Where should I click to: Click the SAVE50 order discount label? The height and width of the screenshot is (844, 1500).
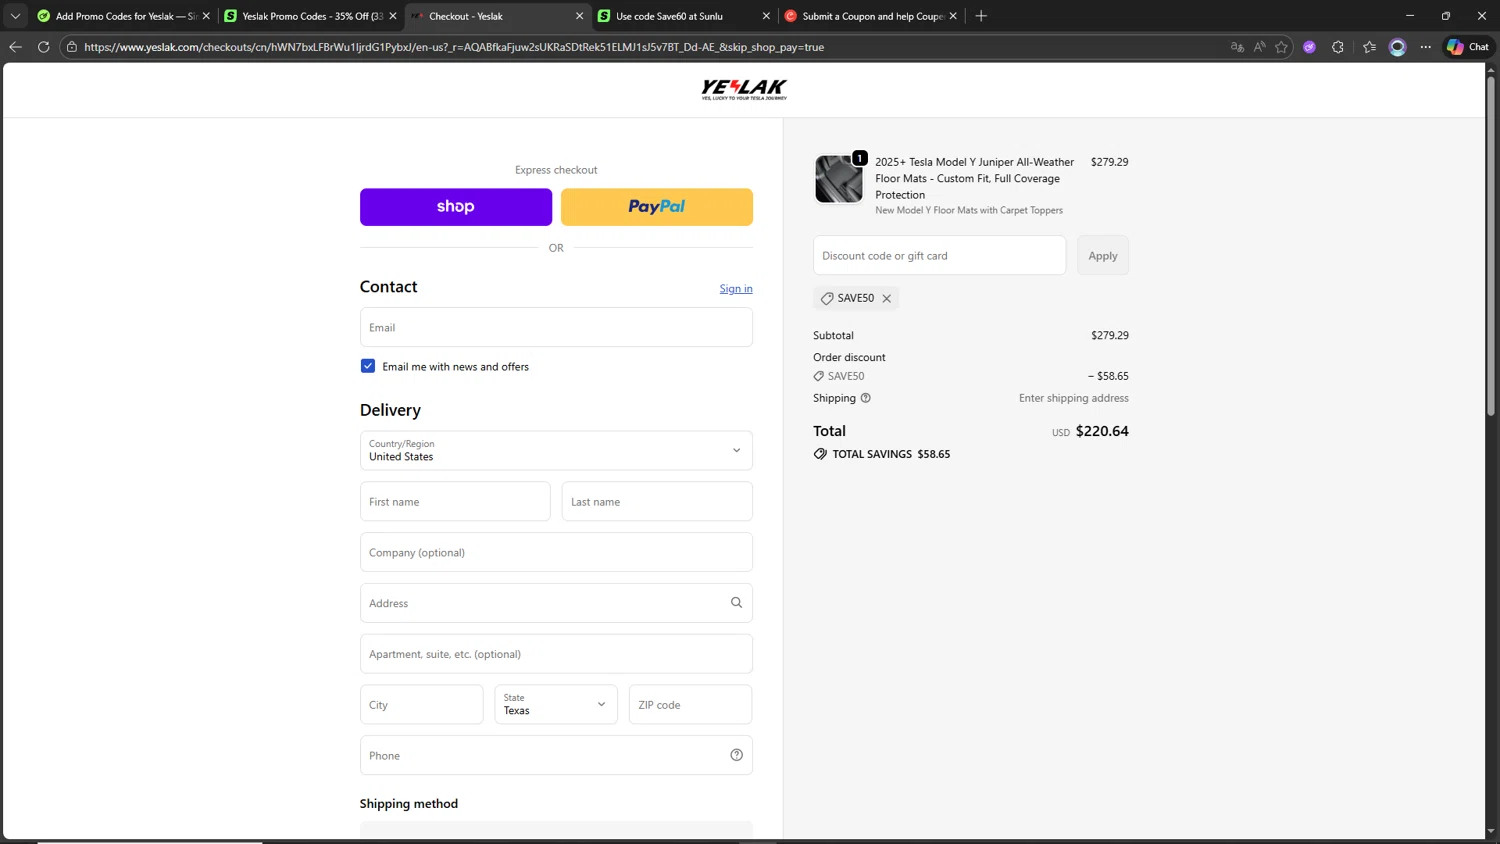point(846,376)
